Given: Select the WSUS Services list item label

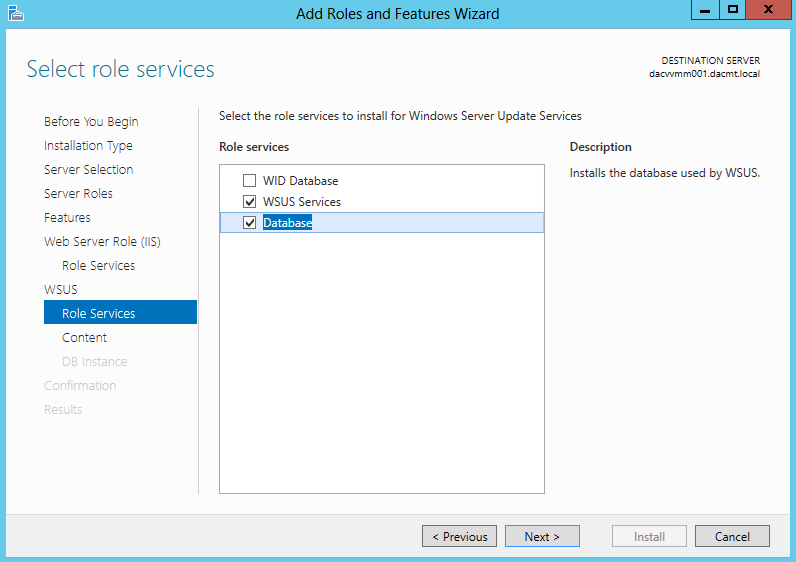Looking at the screenshot, I should click(x=302, y=202).
